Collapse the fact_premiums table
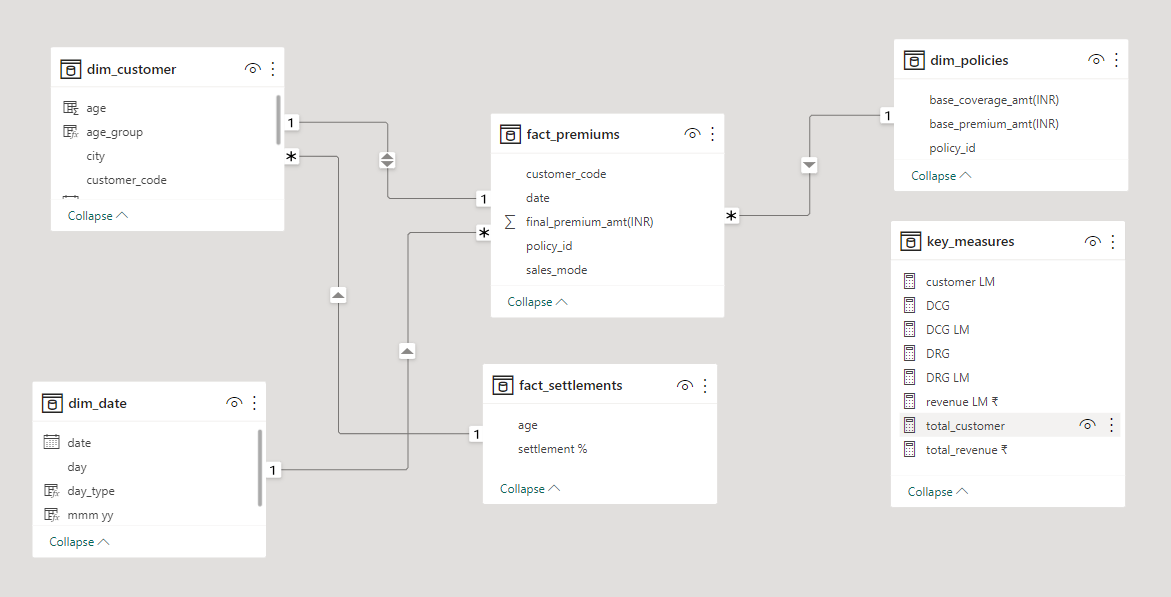1171x597 pixels. [x=530, y=301]
